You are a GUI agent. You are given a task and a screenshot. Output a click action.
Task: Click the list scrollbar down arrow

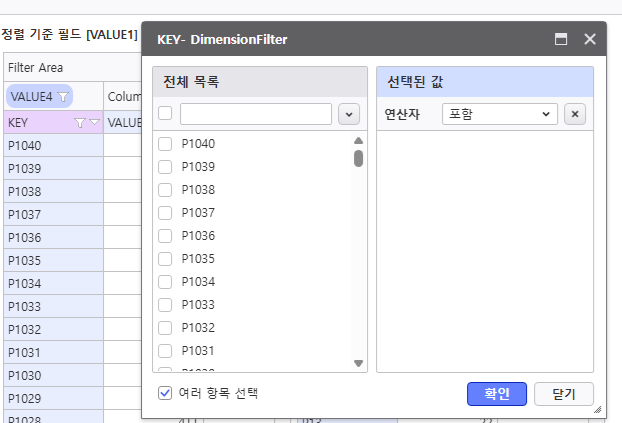[358, 363]
